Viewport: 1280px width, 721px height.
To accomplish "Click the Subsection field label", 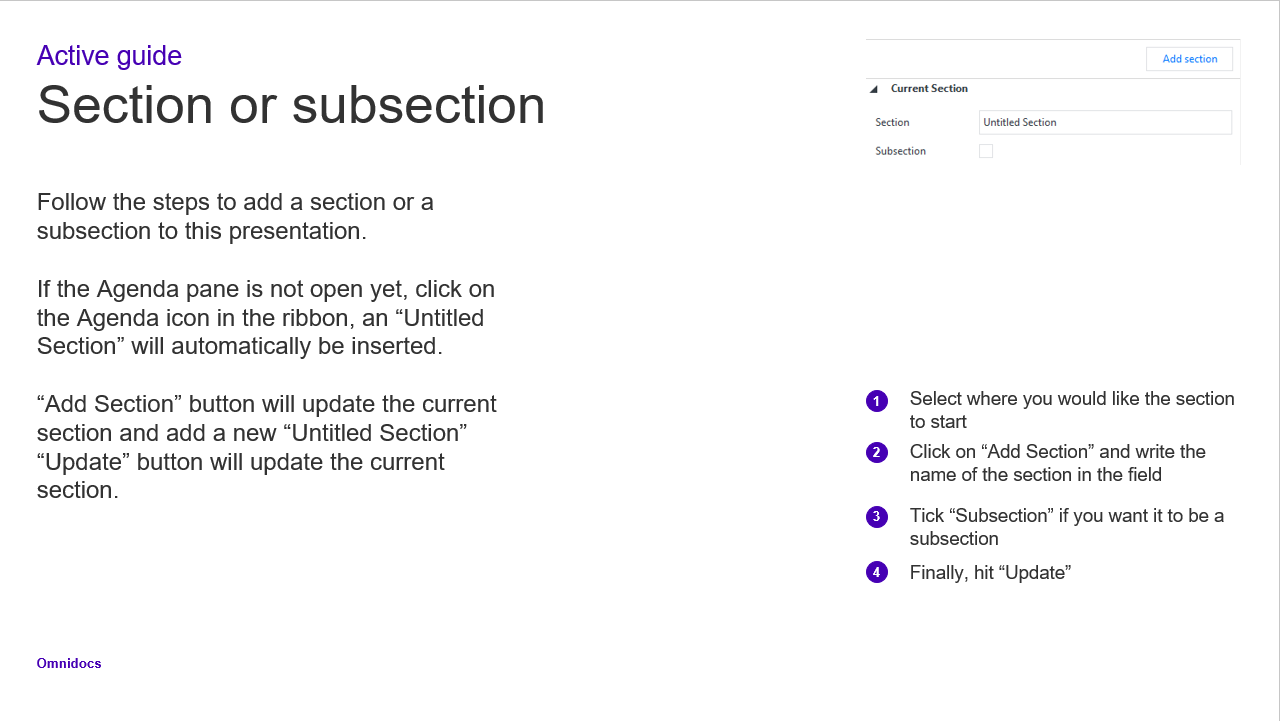I will (x=900, y=151).
